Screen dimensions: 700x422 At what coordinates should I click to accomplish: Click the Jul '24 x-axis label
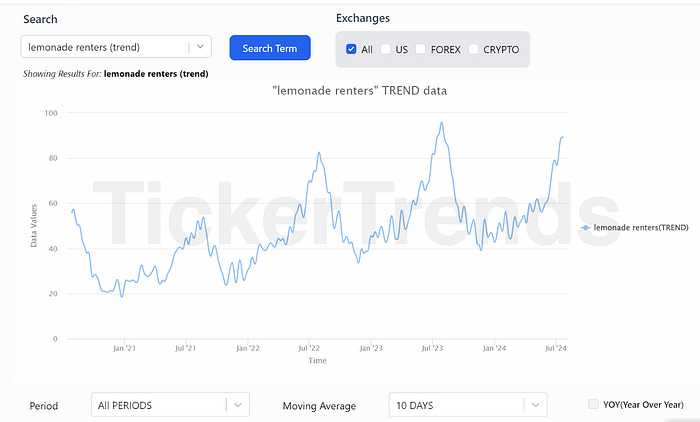pos(556,348)
